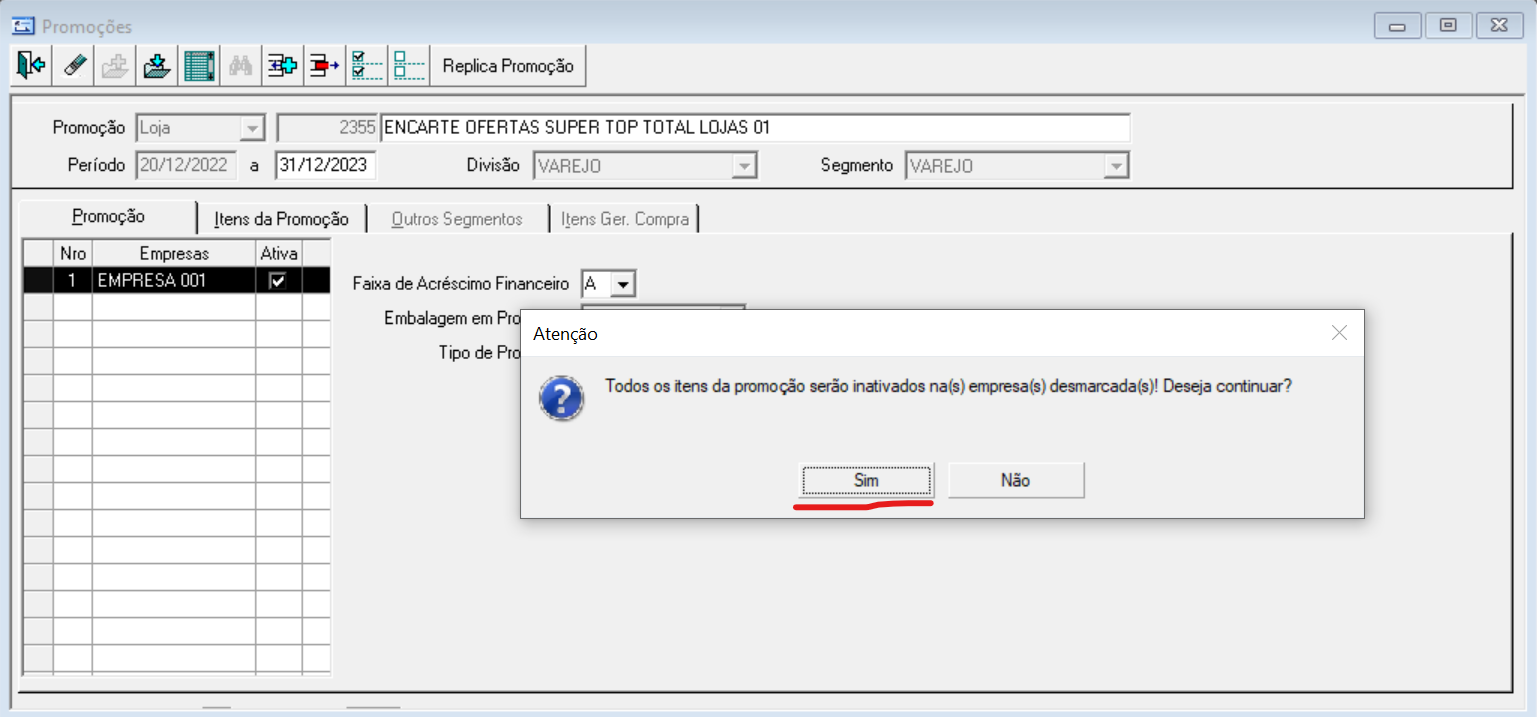Viewport: 1537px width, 717px height.
Task: Click the greyed binoculars search icon
Action: (241, 66)
